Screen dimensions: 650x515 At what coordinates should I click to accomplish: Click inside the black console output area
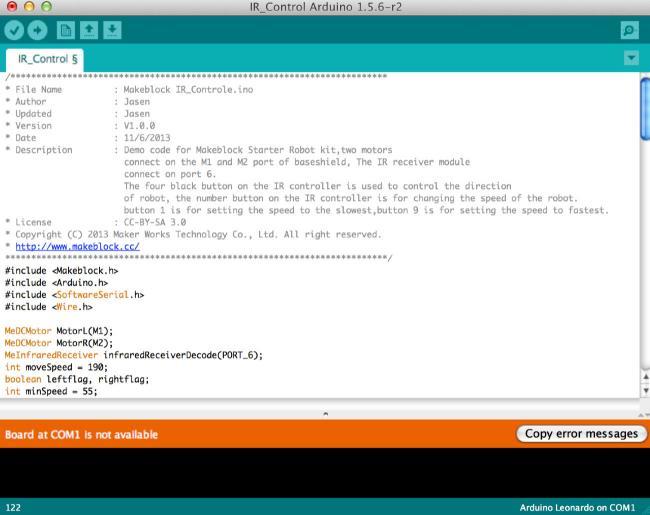(x=325, y=472)
